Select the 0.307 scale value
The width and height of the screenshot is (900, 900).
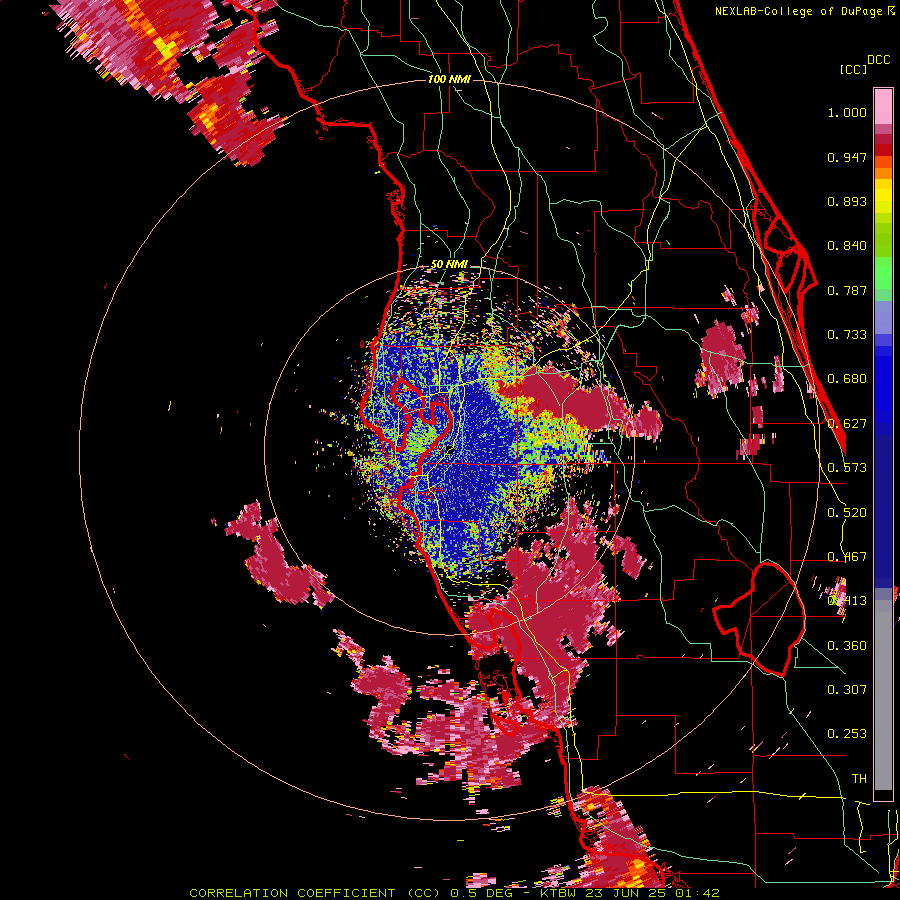(847, 690)
